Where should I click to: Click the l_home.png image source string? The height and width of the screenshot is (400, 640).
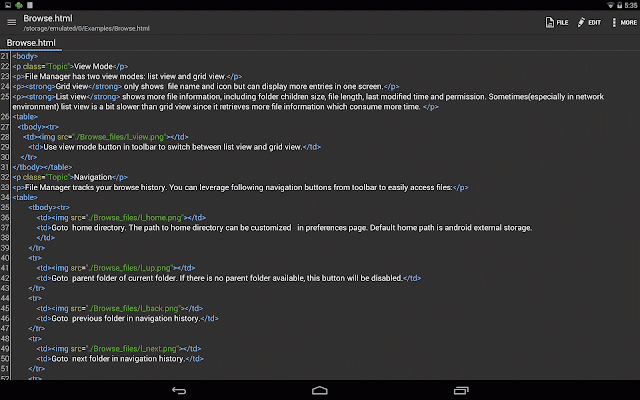pyautogui.click(x=135, y=218)
